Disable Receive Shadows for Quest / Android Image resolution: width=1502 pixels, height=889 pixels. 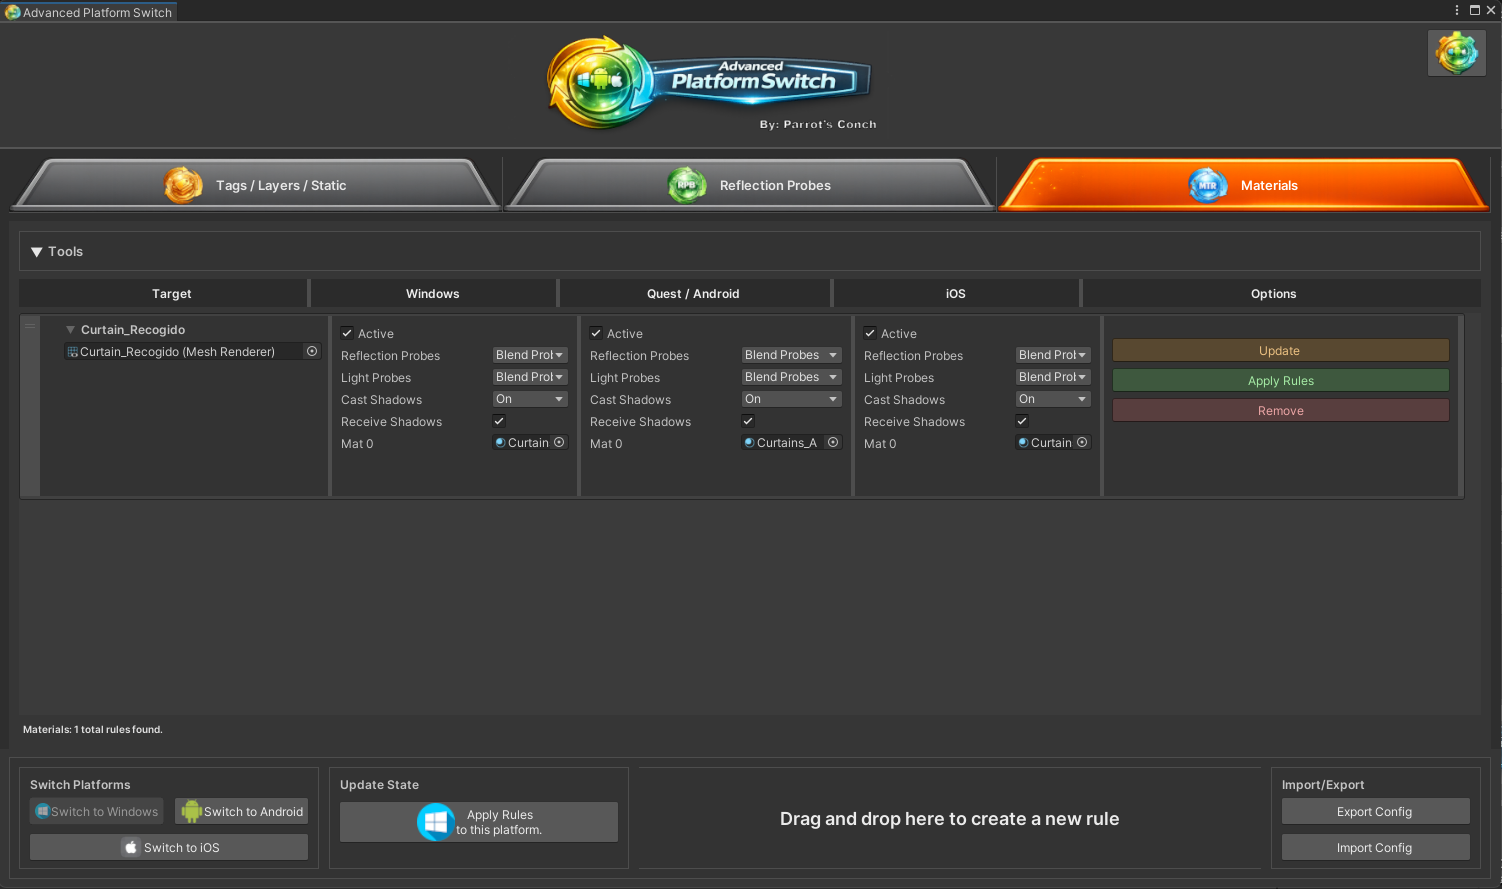coord(748,421)
